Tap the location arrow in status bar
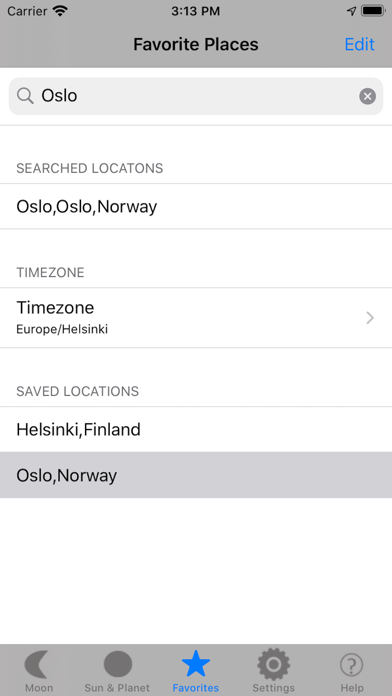392x696 pixels. click(352, 11)
